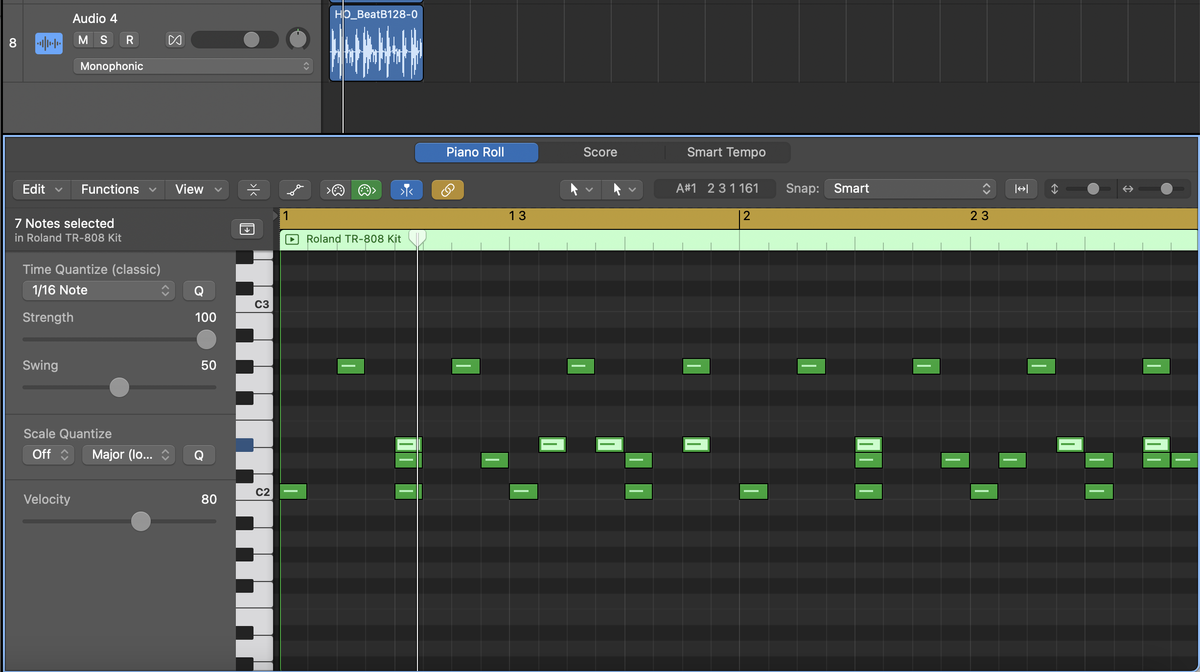Switch to the Score tab

[600, 152]
